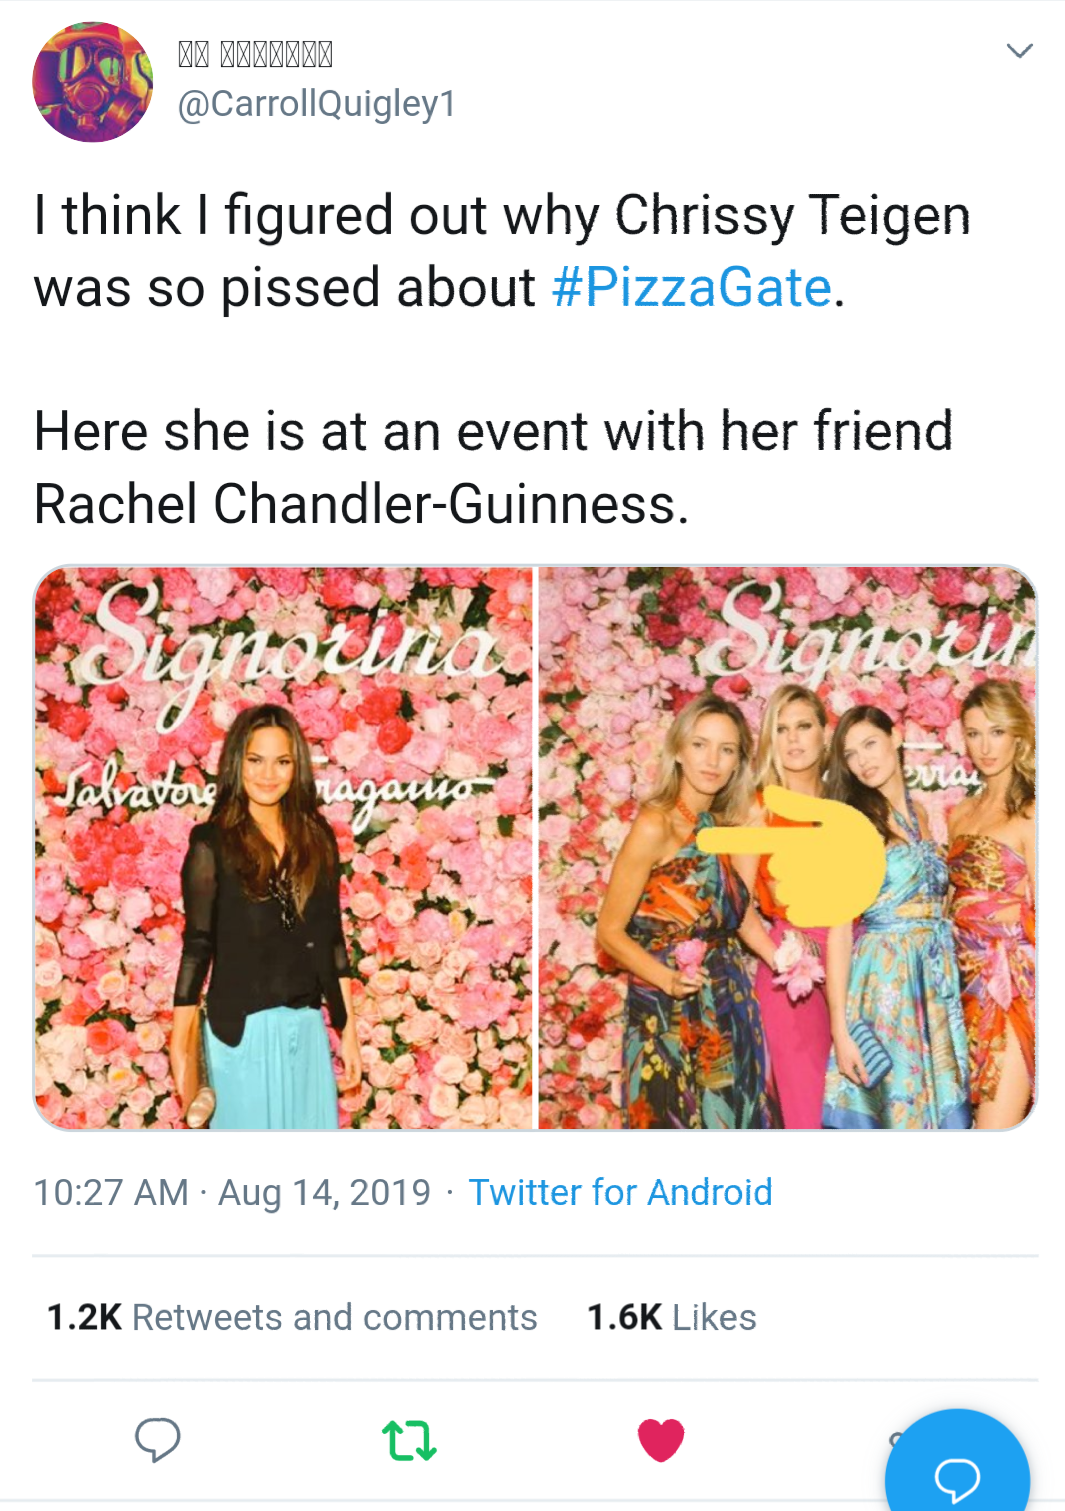Tap the reply speech bubble icon
1065x1511 pixels.
[157, 1440]
